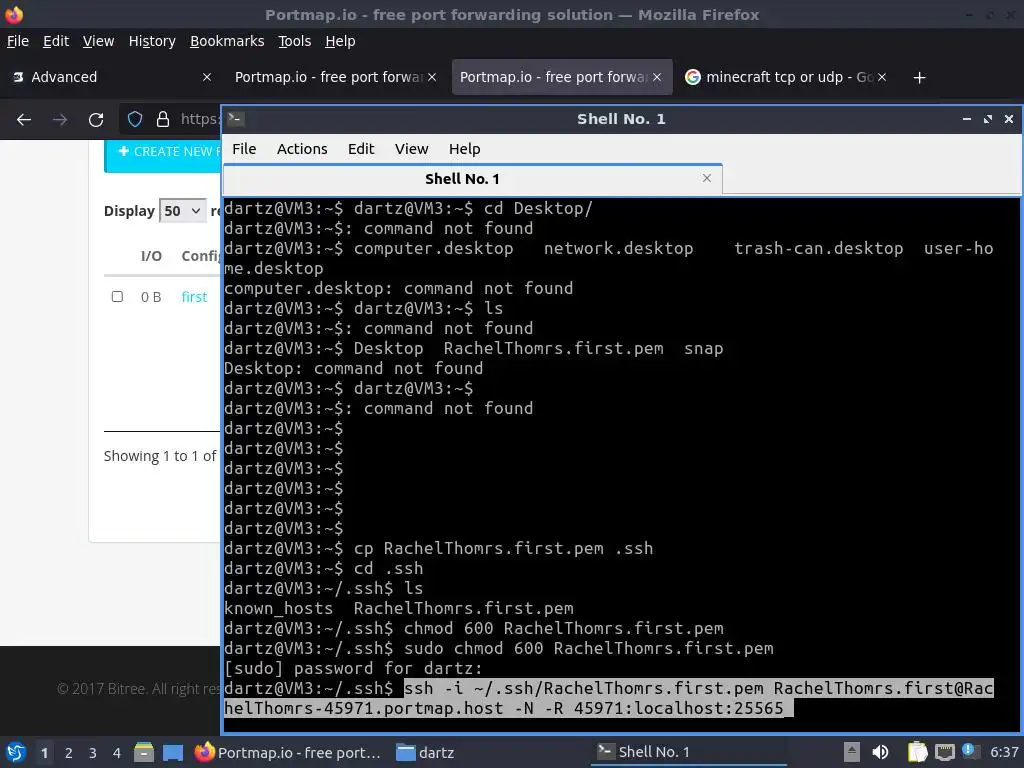Image resolution: width=1024 pixels, height=768 pixels.
Task: Open the update notification tray icon
Action: (968, 751)
